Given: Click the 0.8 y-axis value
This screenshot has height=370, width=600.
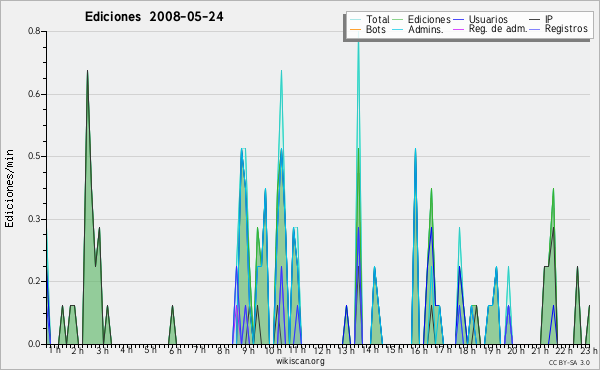Looking at the screenshot, I should coord(34,31).
